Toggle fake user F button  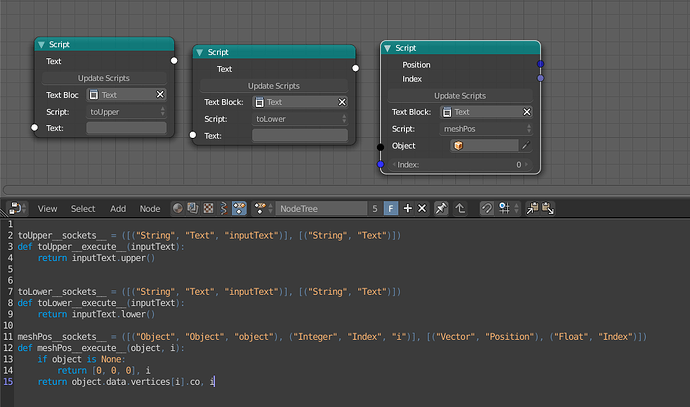pyautogui.click(x=391, y=209)
